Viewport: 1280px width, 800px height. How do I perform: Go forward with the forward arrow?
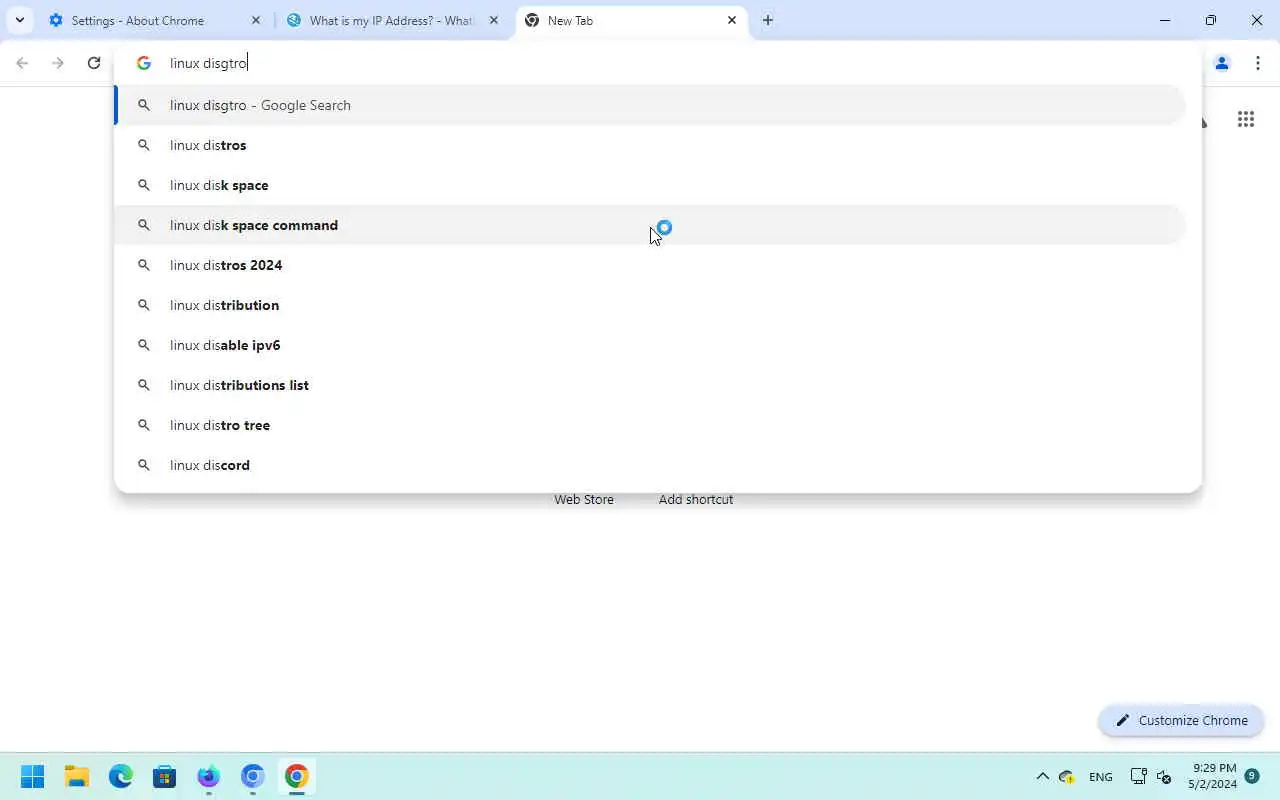click(x=58, y=63)
